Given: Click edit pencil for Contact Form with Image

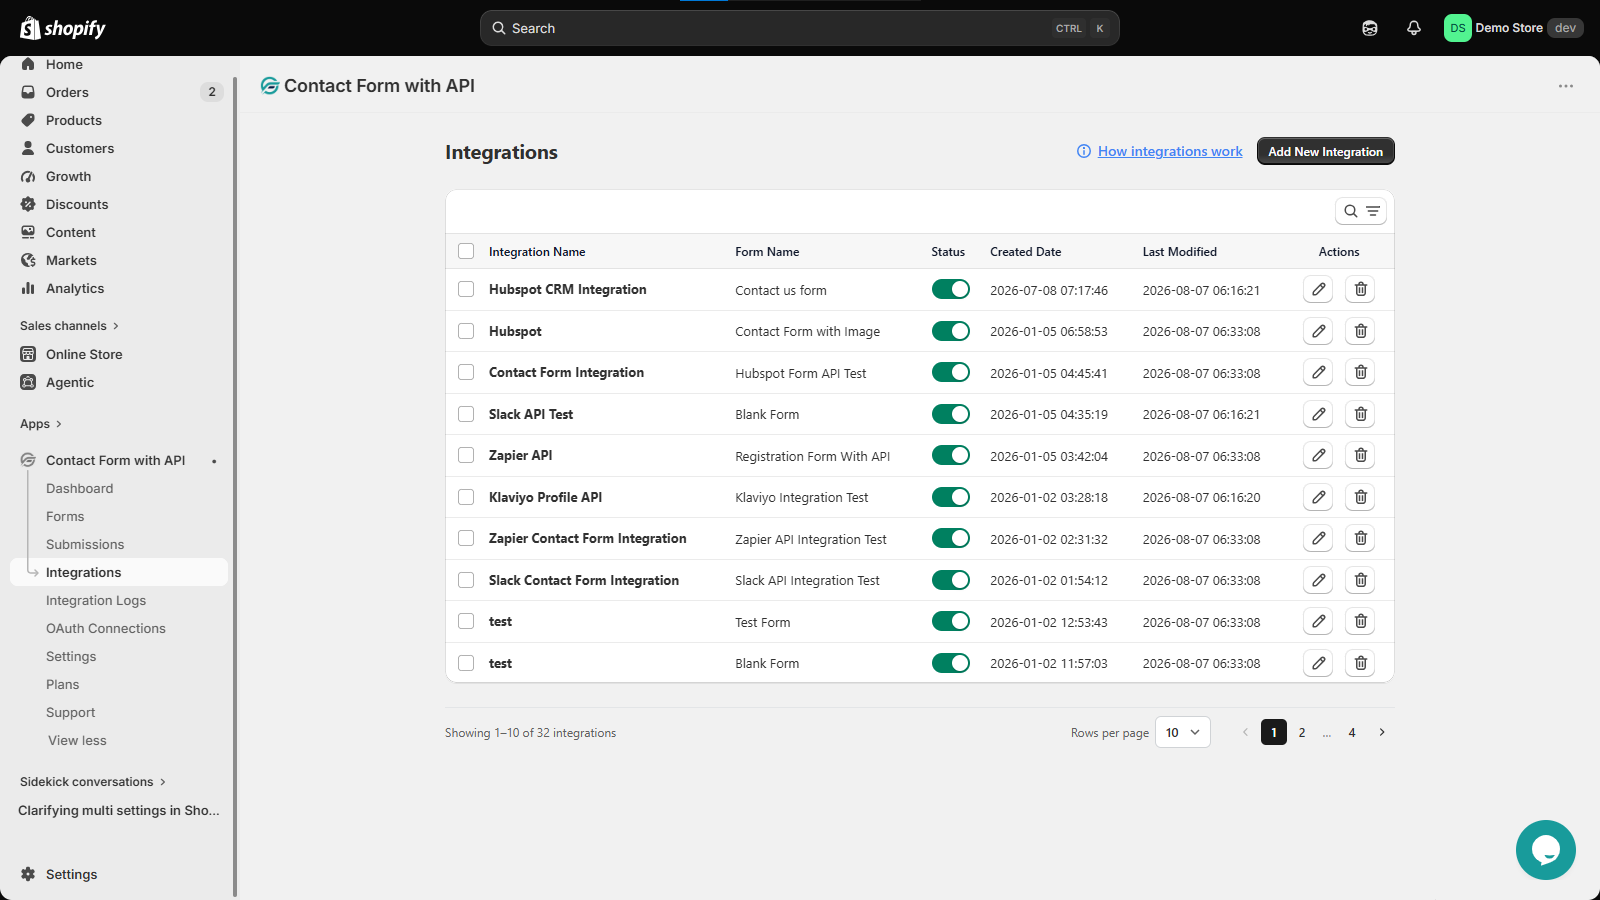Looking at the screenshot, I should point(1318,331).
